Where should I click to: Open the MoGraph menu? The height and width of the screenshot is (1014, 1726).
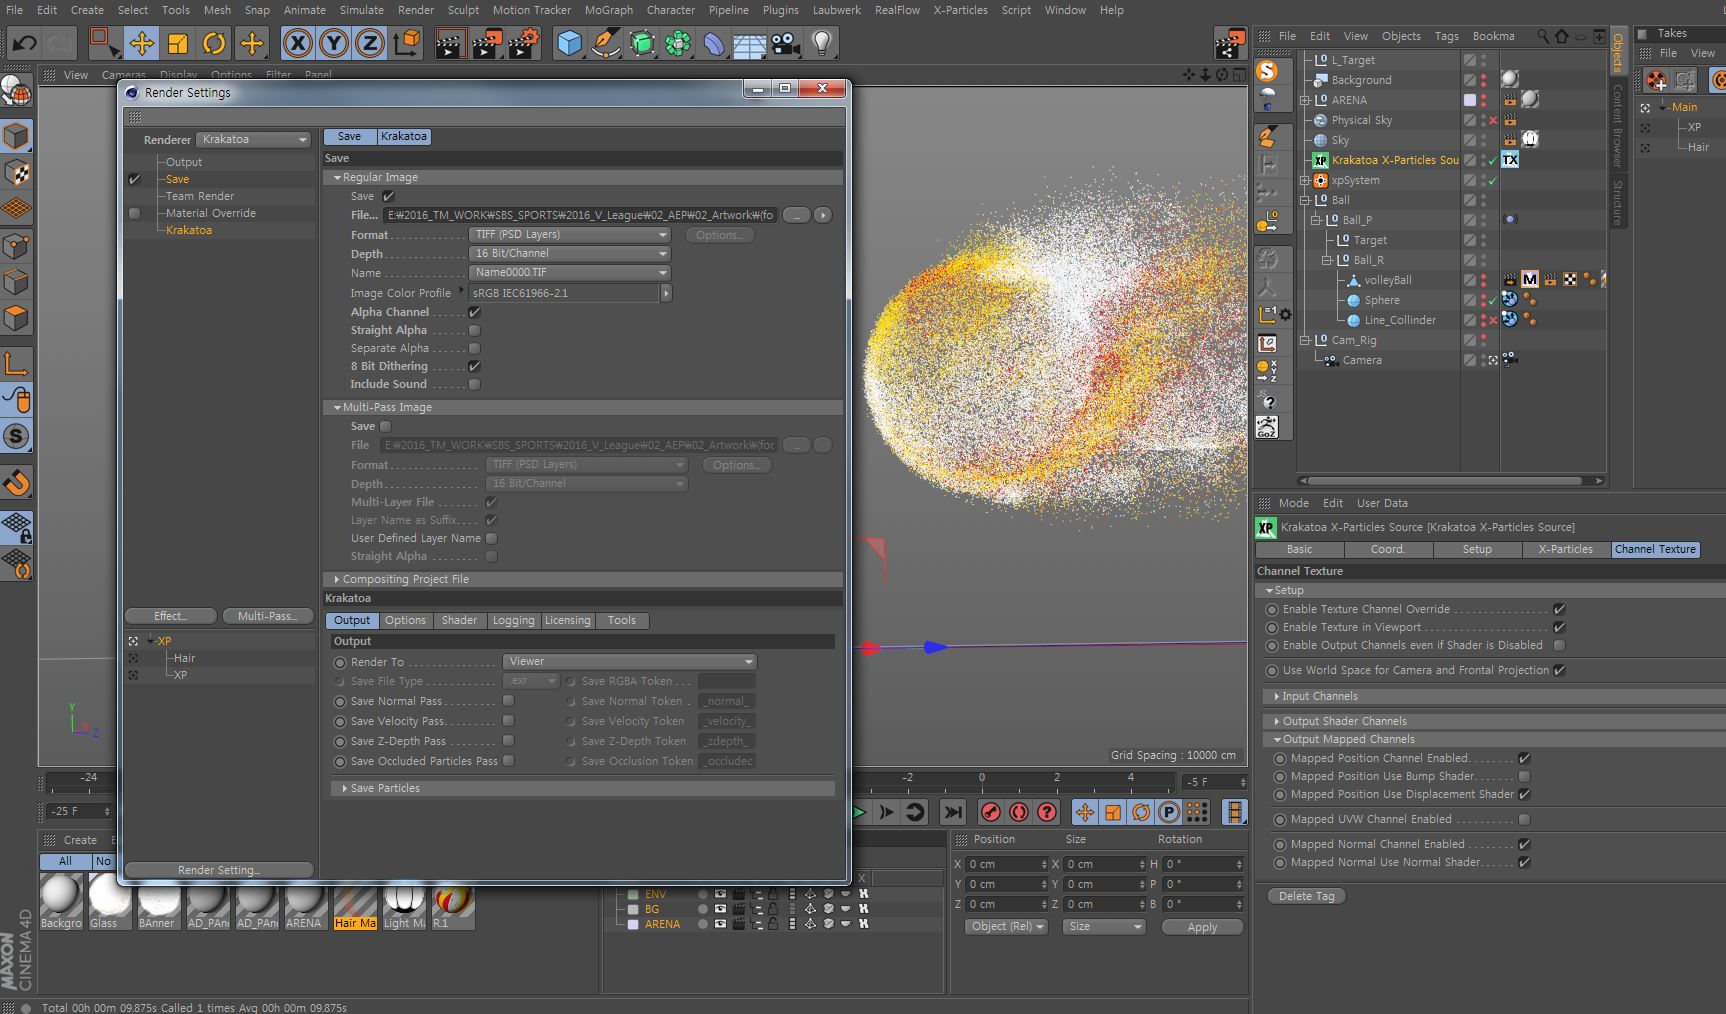pos(609,10)
